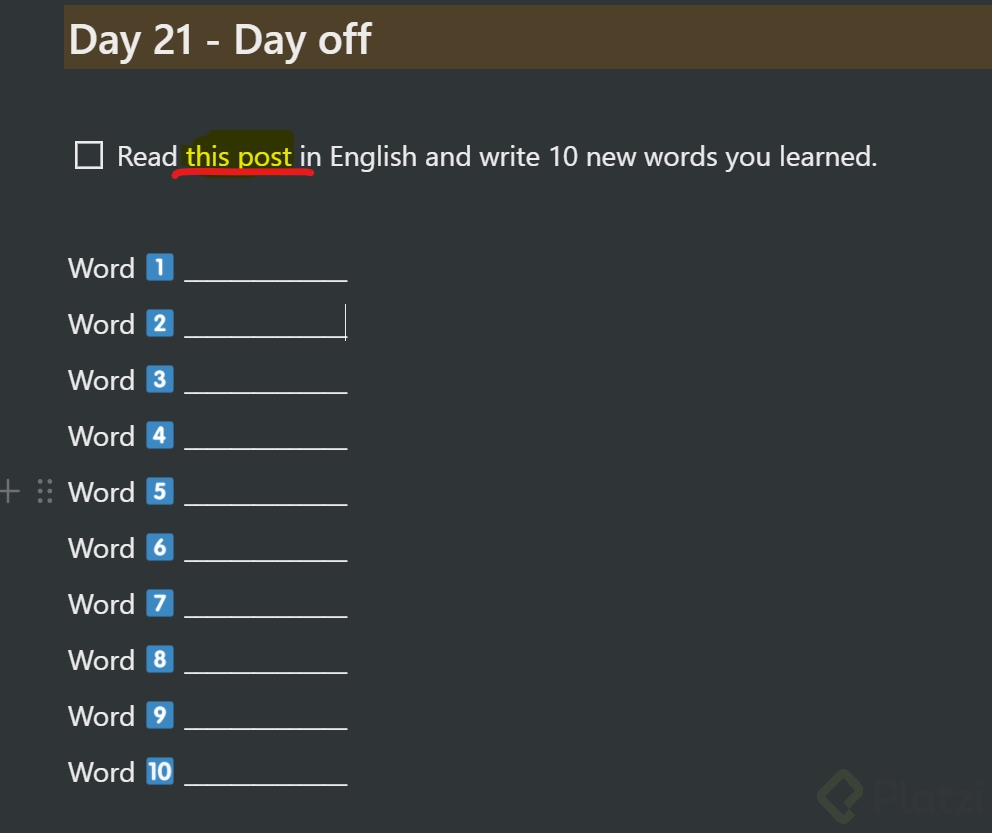Click the blue number 8 emoji icon
This screenshot has height=833, width=992.
[160, 659]
